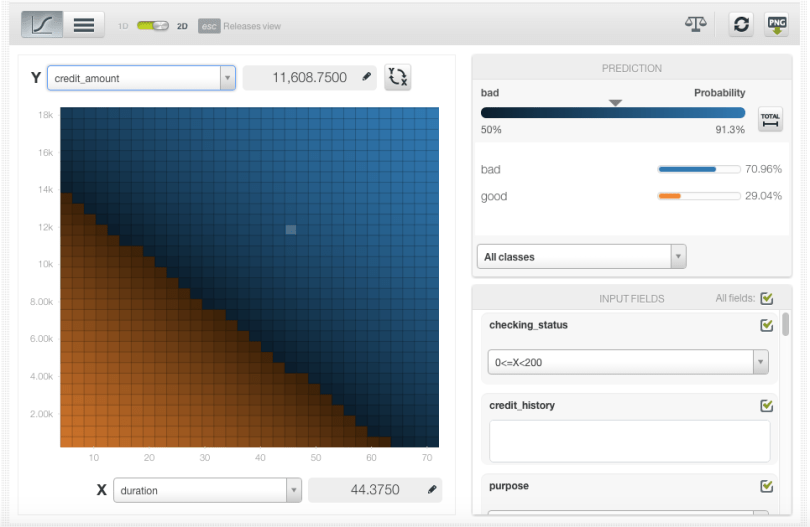Expand the All classes dropdown
This screenshot has height=527, width=810.
click(x=581, y=257)
